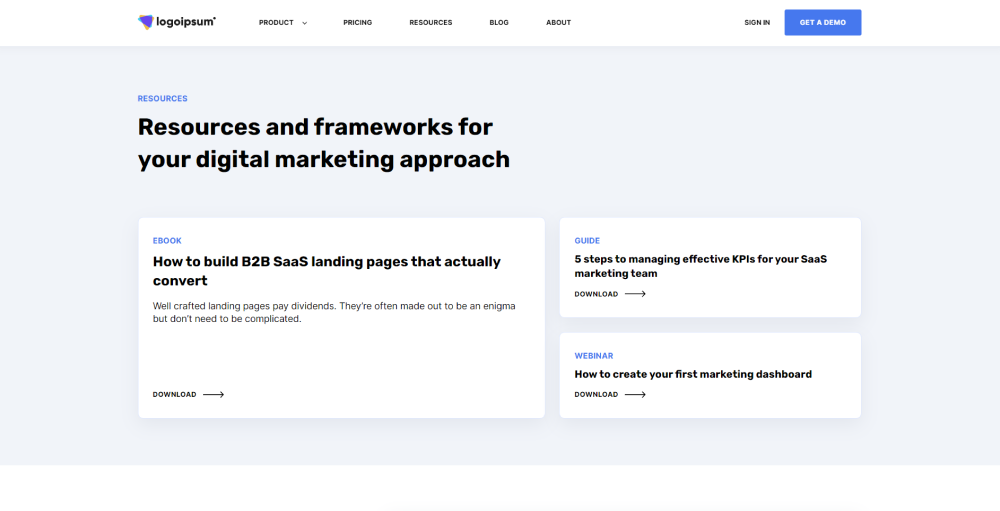Open the About page
The image size is (1000, 511).
point(558,22)
